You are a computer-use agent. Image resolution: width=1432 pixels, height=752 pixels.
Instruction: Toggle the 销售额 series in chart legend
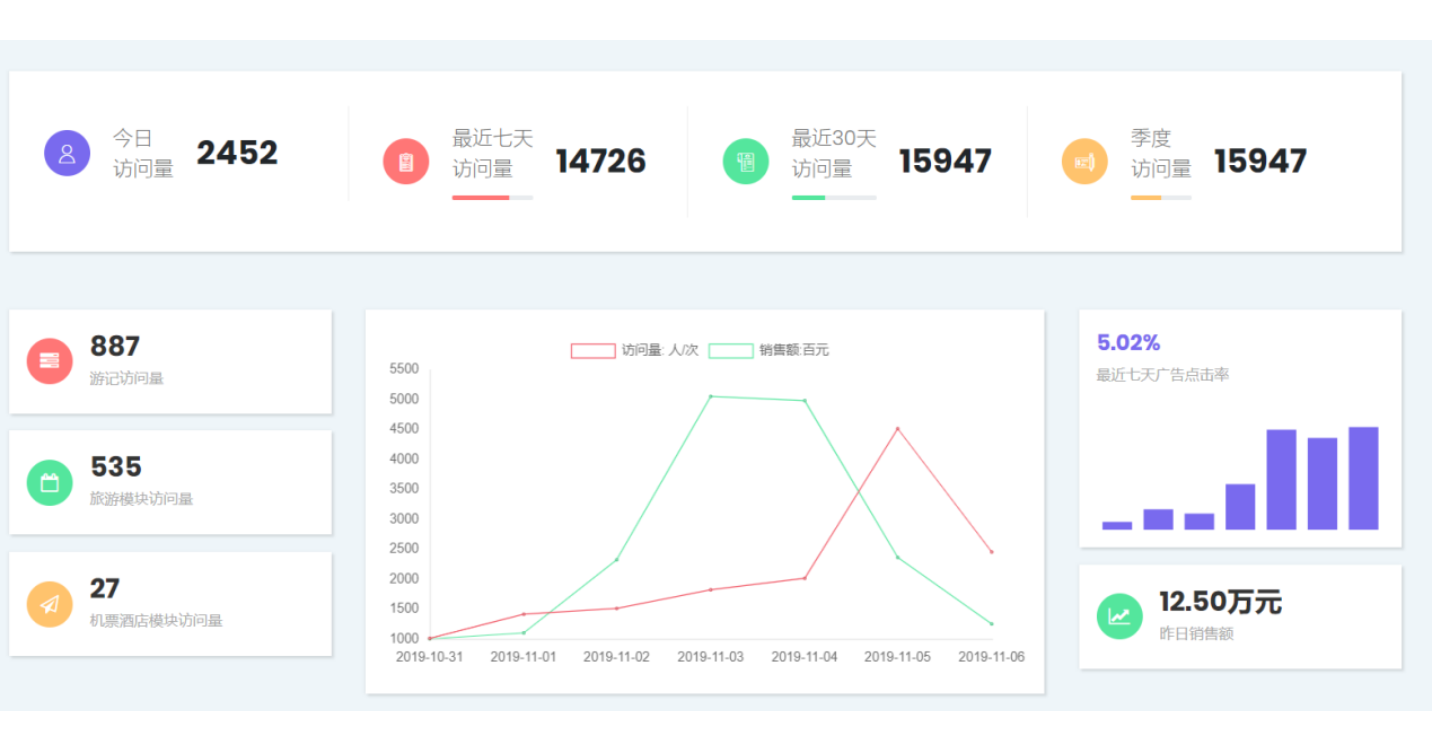coord(731,350)
